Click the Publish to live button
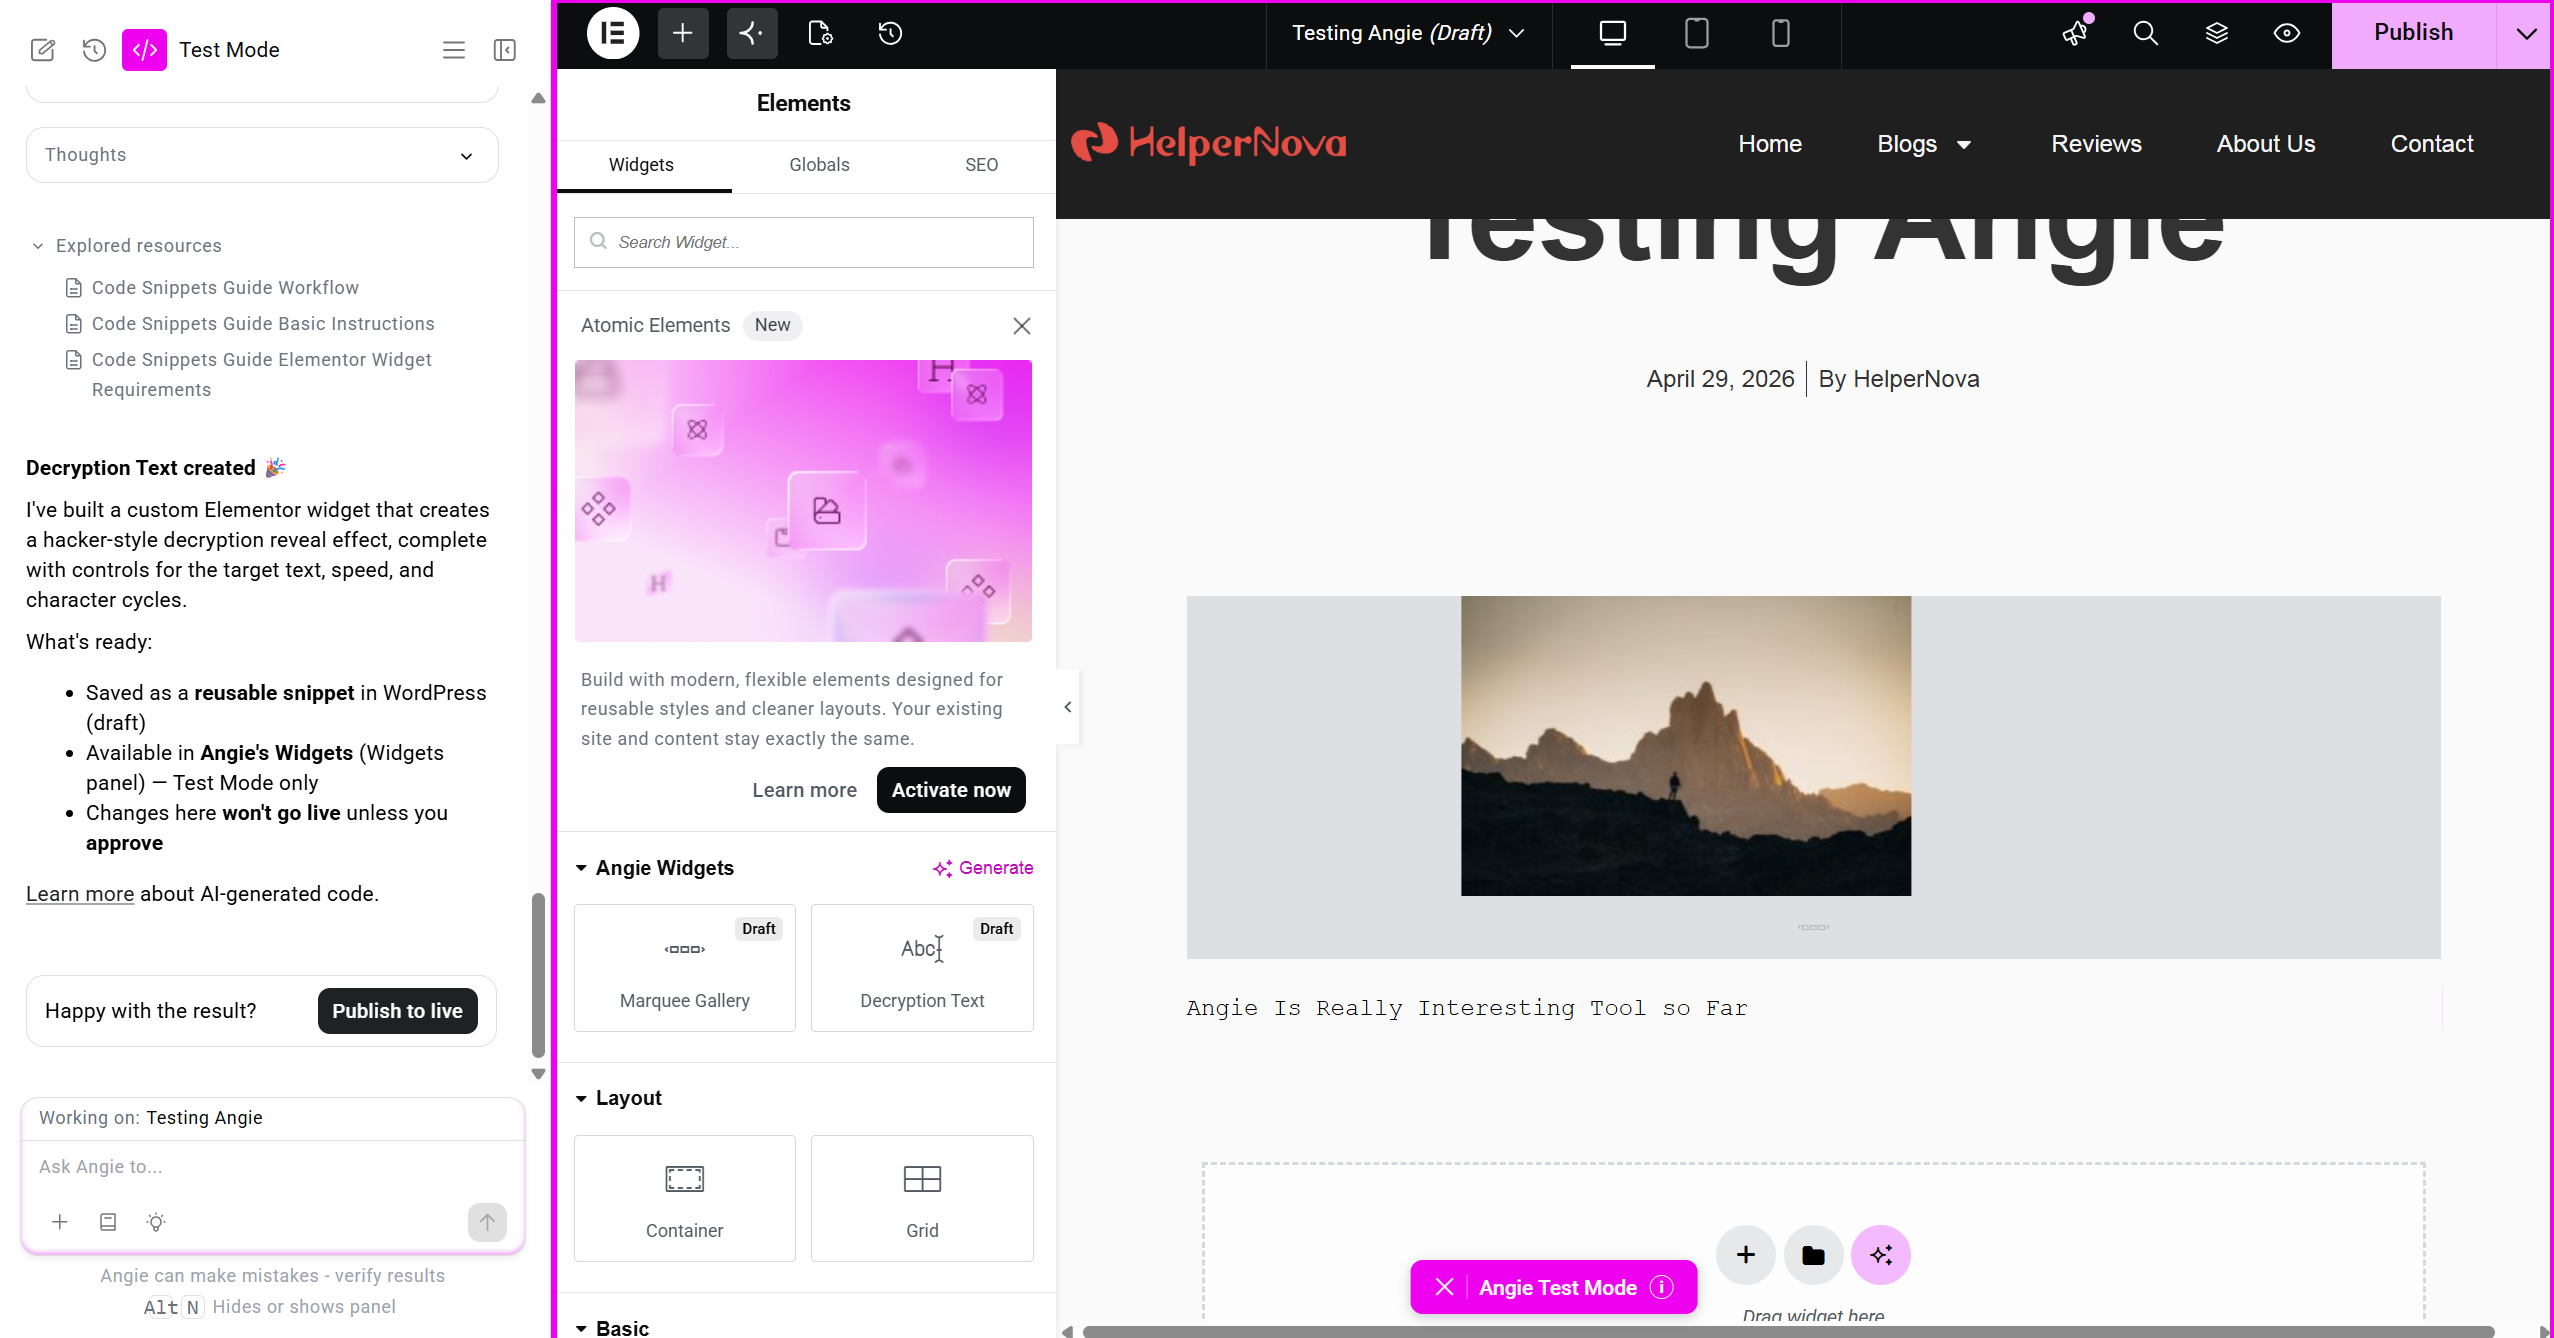The width and height of the screenshot is (2554, 1338). pos(397,1011)
